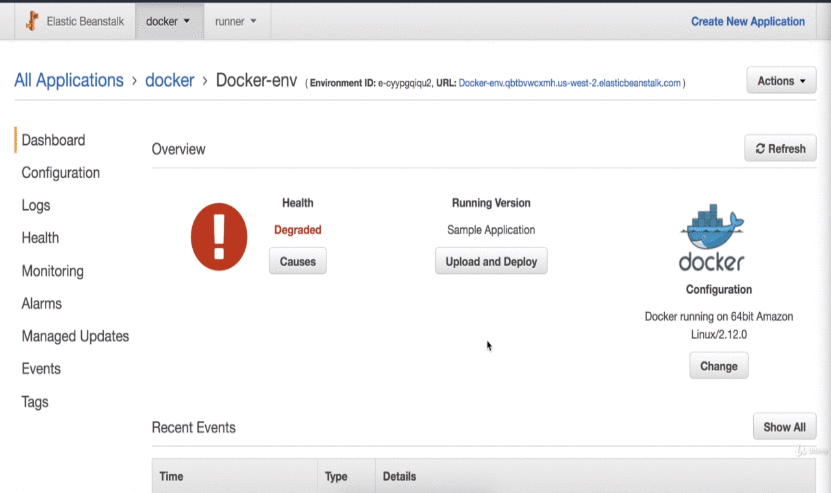831x493 pixels.
Task: Click the Docker-env environment name
Action: pos(256,80)
